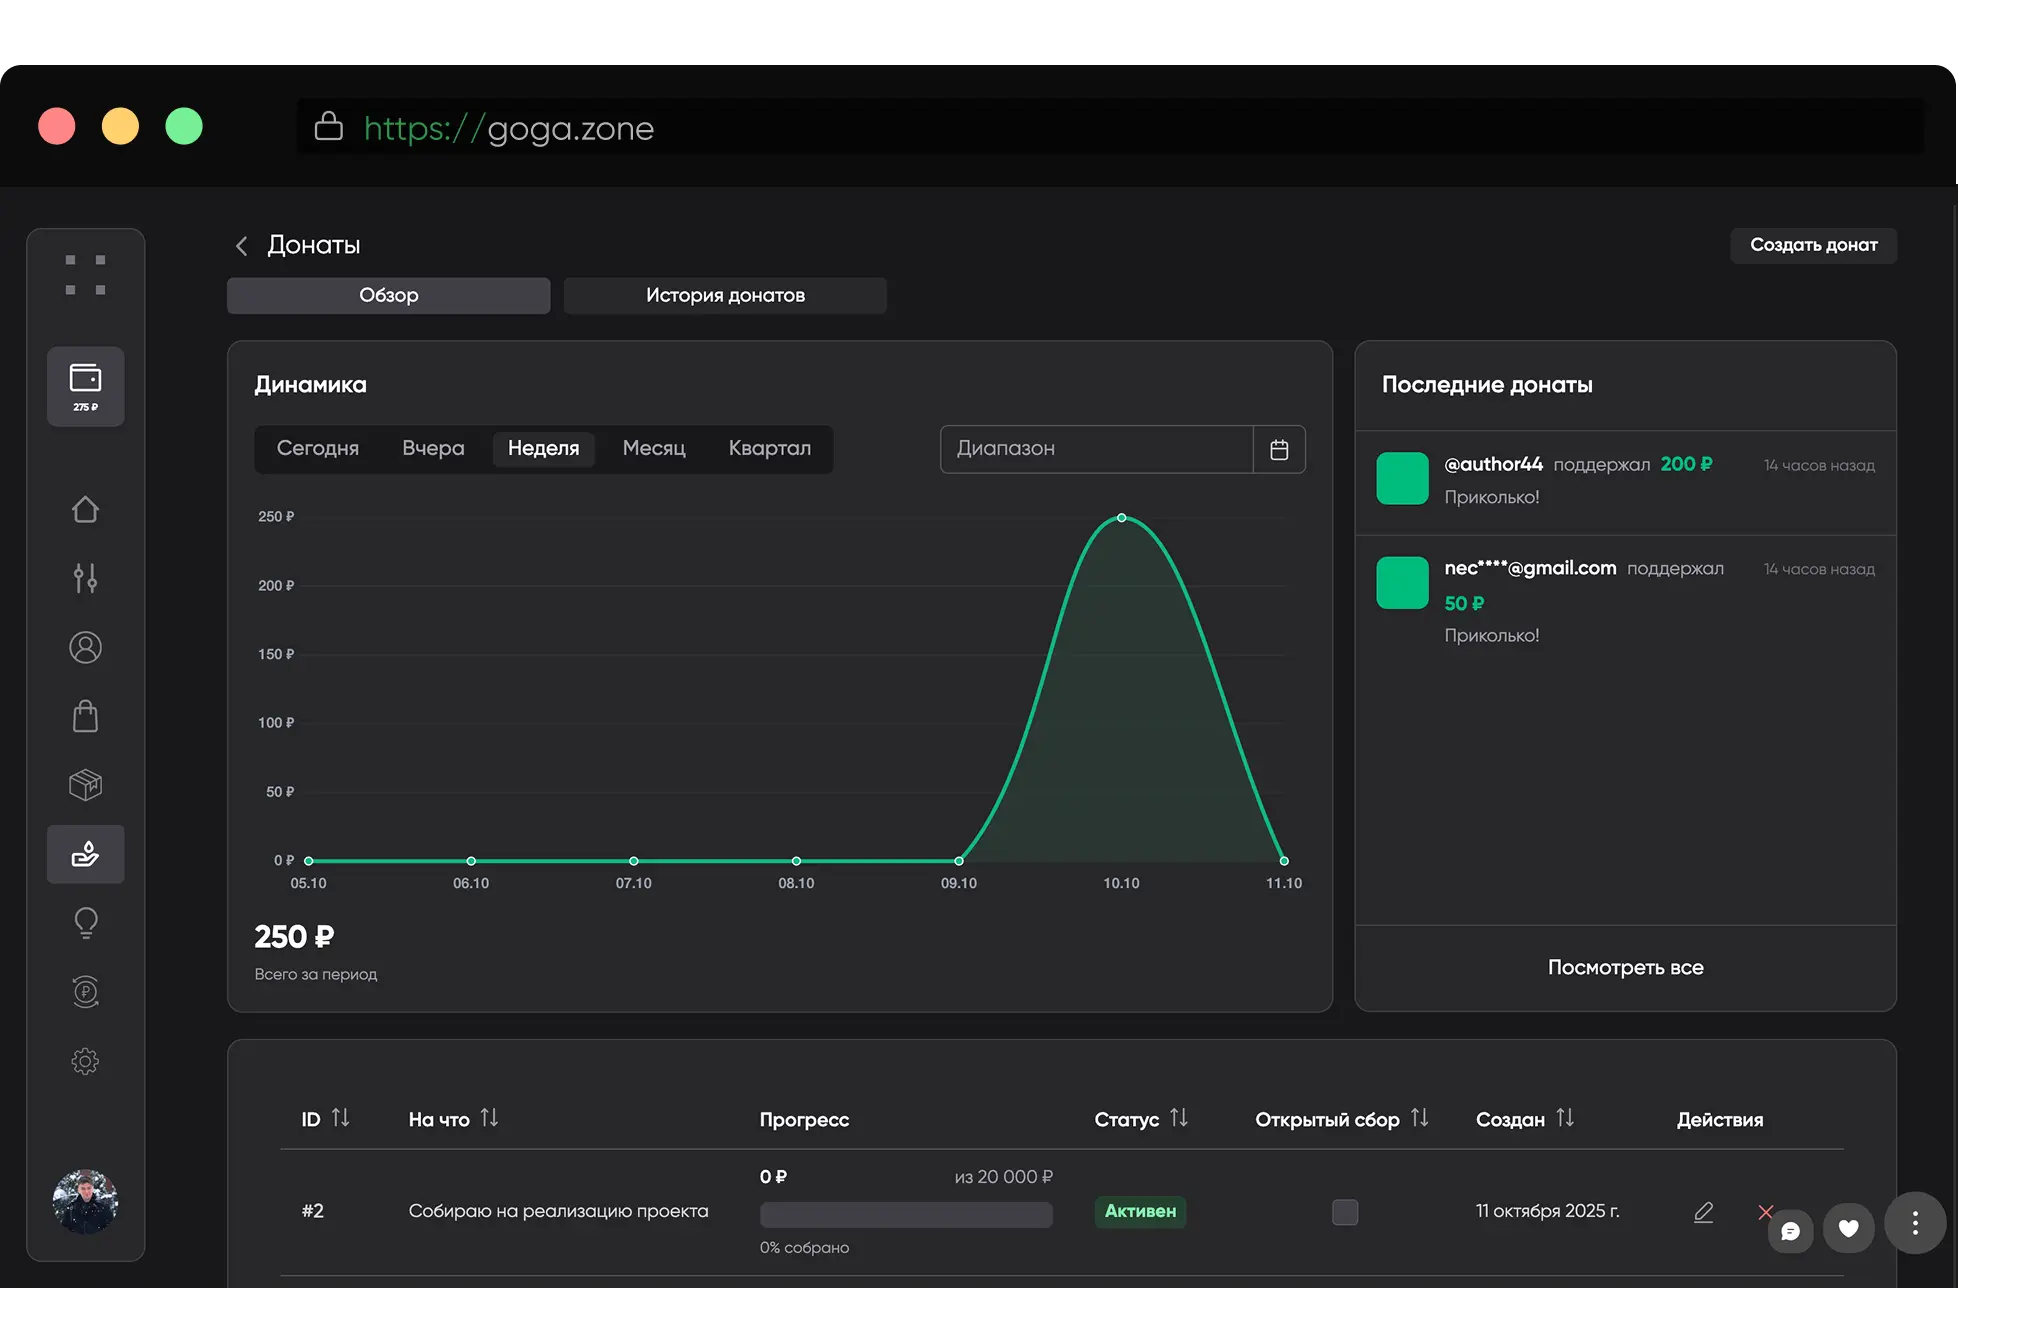Screen dimensions: 2033x1322
Task: Open the sliders settings icon in sidebar
Action: pos(85,578)
